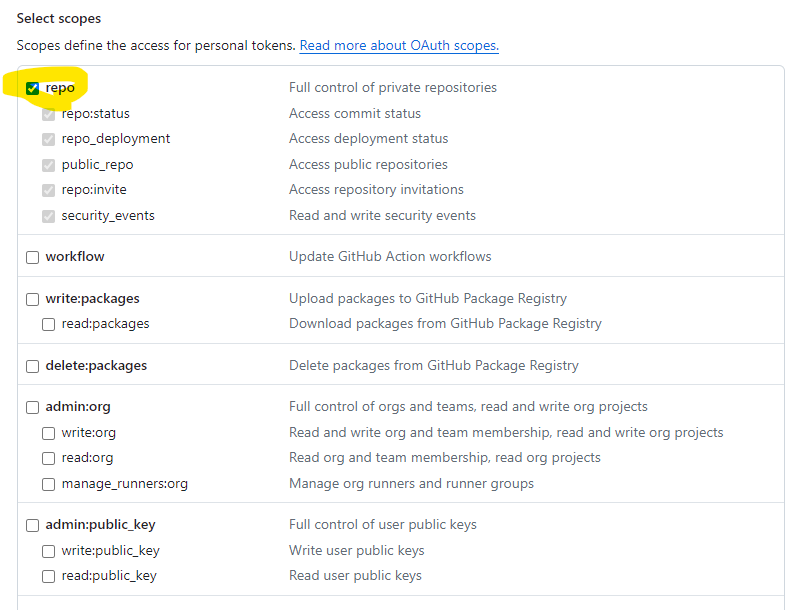Click the repo:invite checkbox
799x610 pixels.
tap(49, 190)
